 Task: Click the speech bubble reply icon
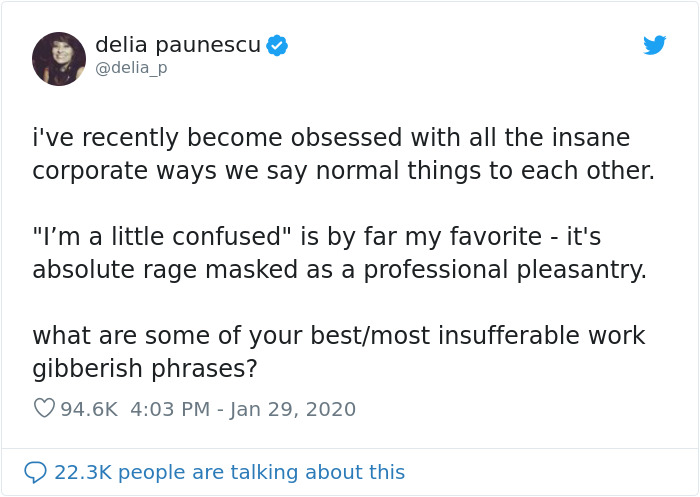35,472
